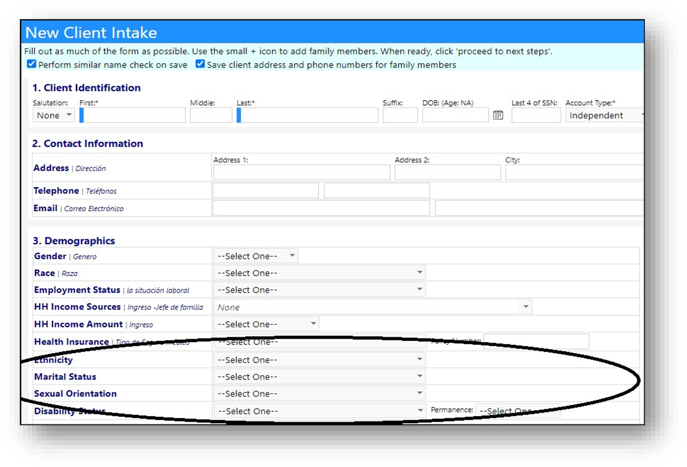
Task: Click the 1. Client Identification heading
Action: pos(86,88)
